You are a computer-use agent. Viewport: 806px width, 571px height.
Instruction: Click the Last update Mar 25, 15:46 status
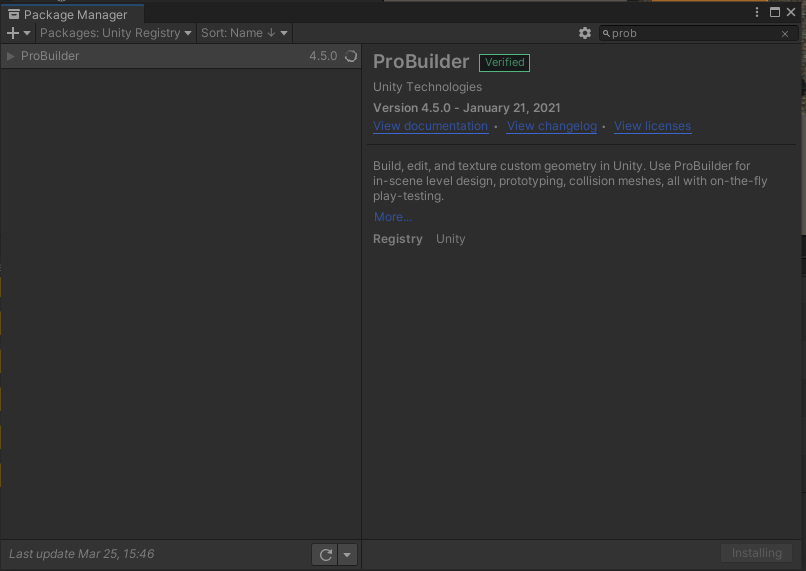pos(82,554)
